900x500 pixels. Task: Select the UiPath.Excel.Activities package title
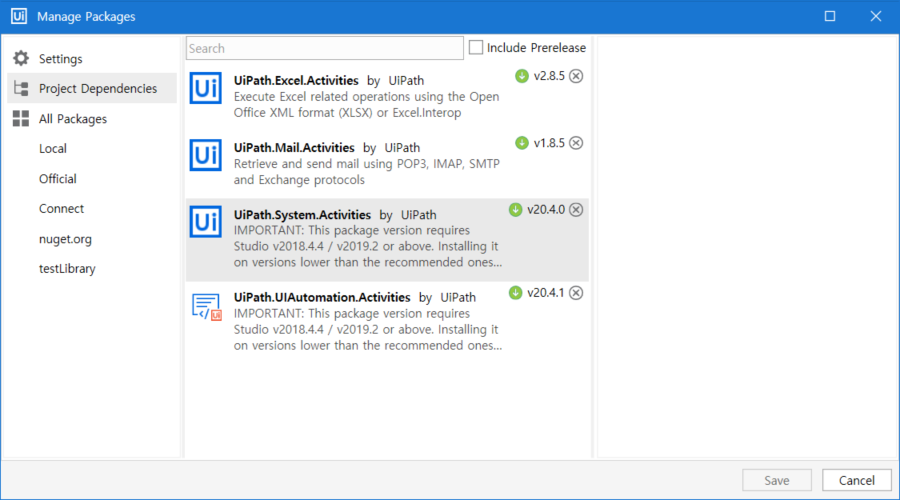(296, 80)
